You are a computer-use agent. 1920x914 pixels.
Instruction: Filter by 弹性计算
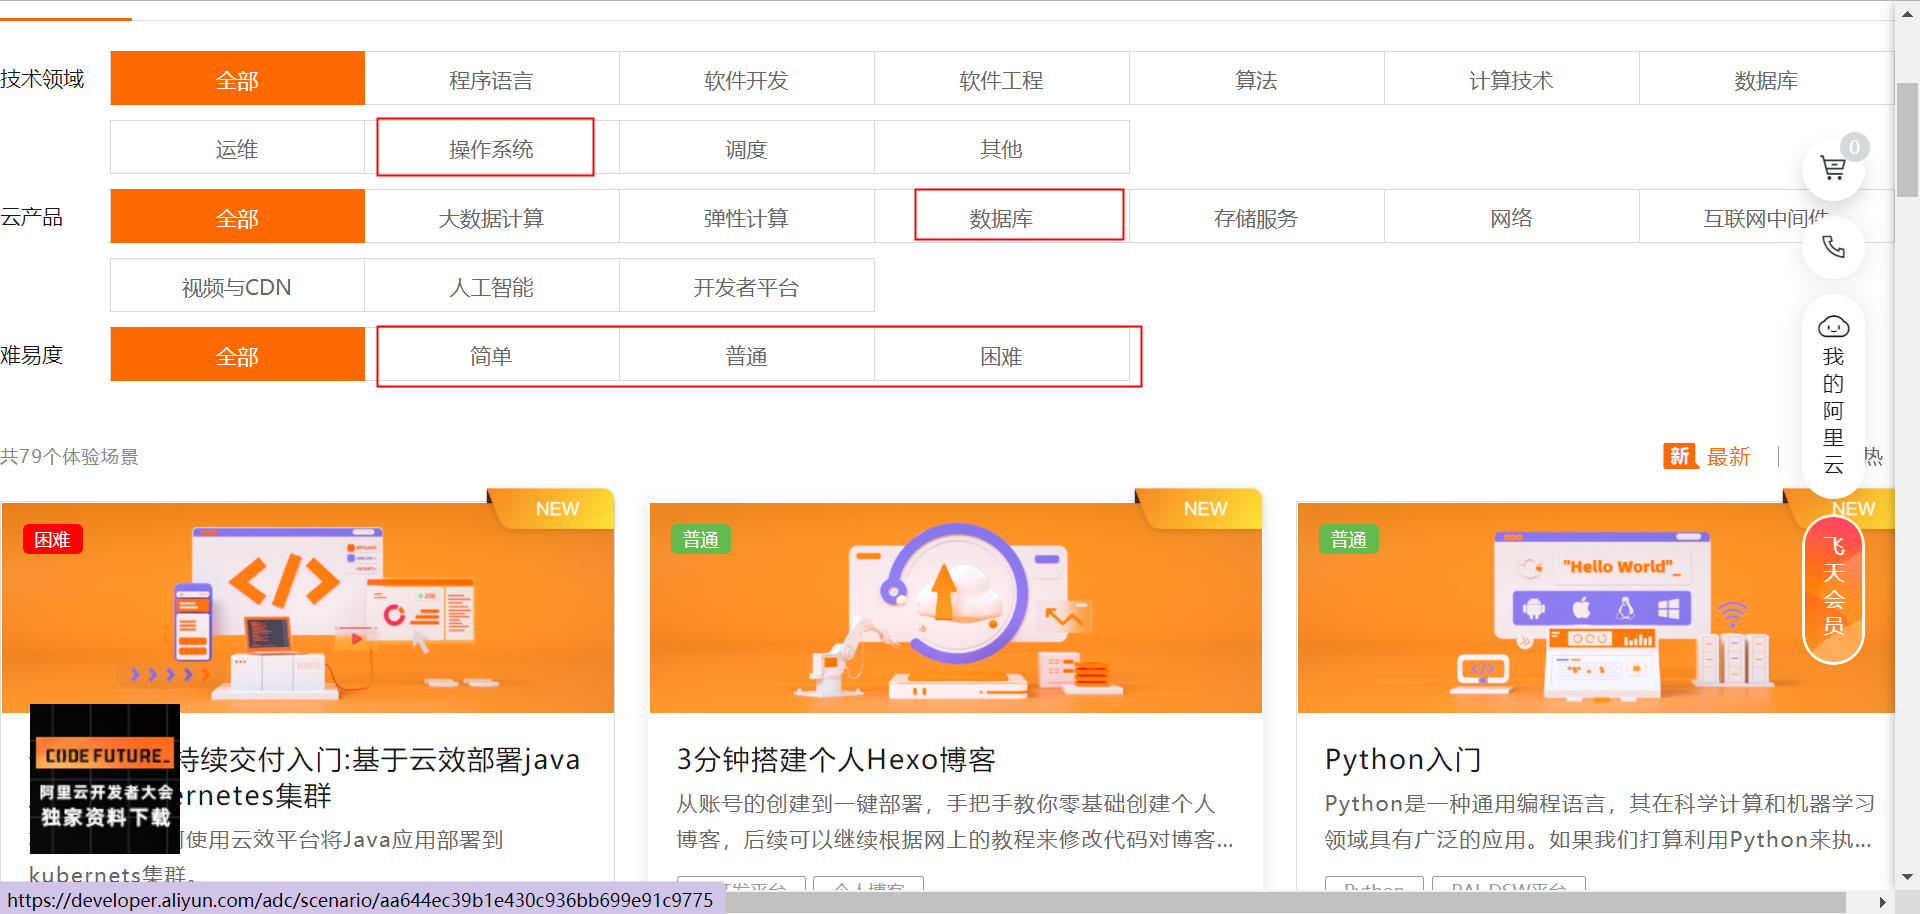[x=746, y=217]
